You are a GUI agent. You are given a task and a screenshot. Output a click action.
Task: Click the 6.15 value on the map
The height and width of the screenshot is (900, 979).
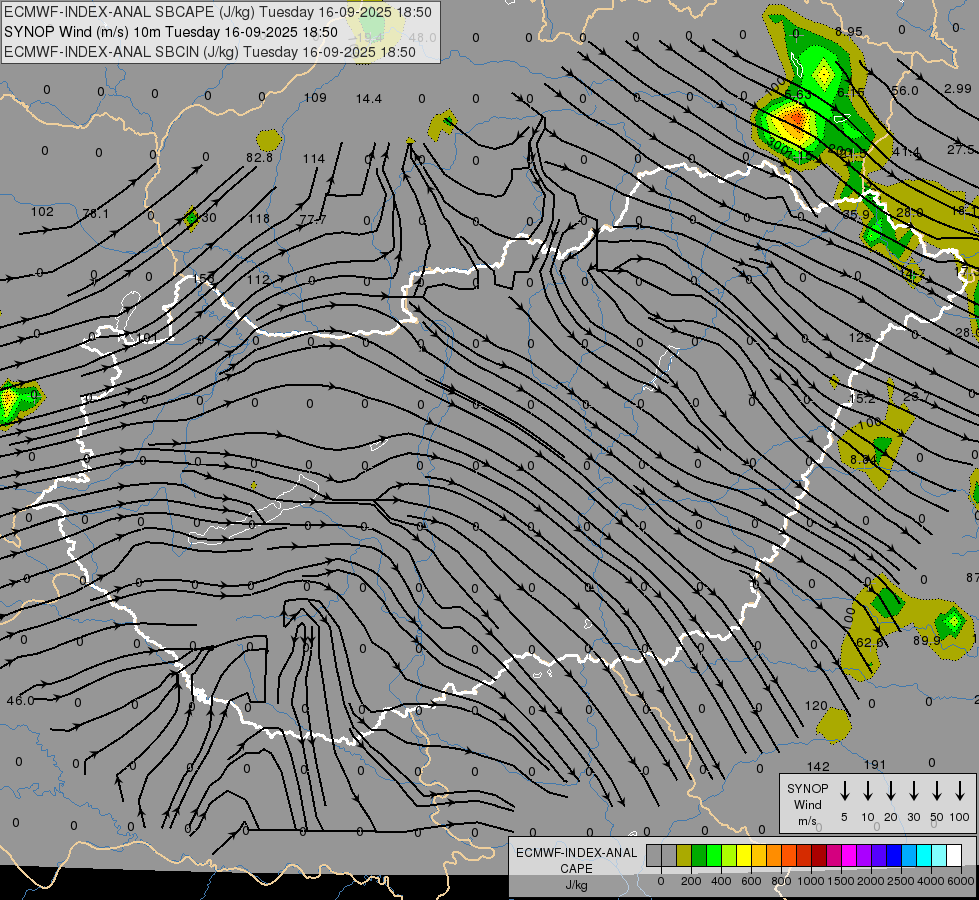[x=851, y=92]
